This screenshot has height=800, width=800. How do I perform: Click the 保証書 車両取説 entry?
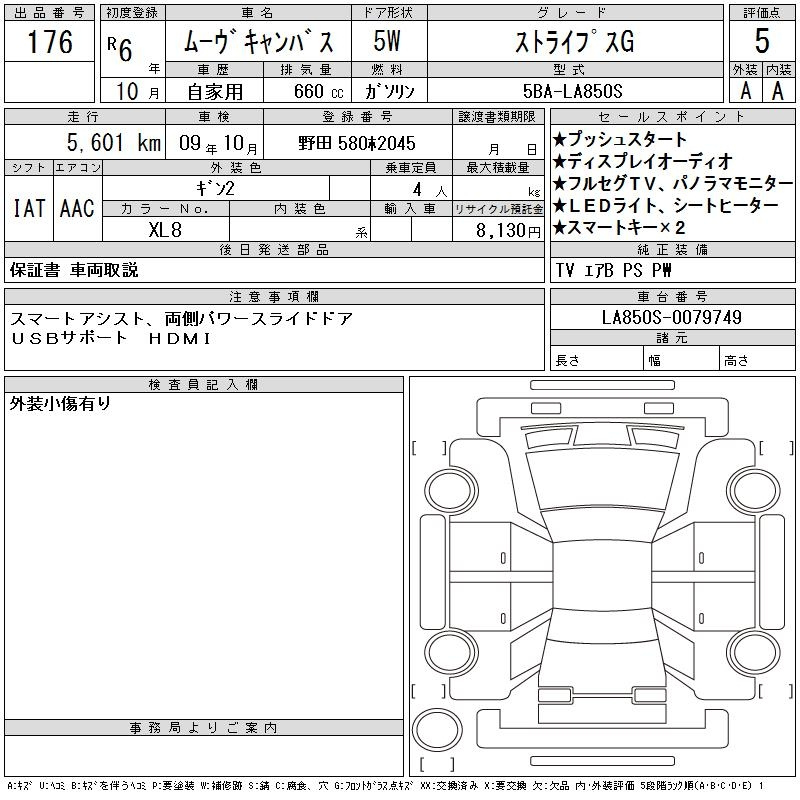tap(74, 270)
